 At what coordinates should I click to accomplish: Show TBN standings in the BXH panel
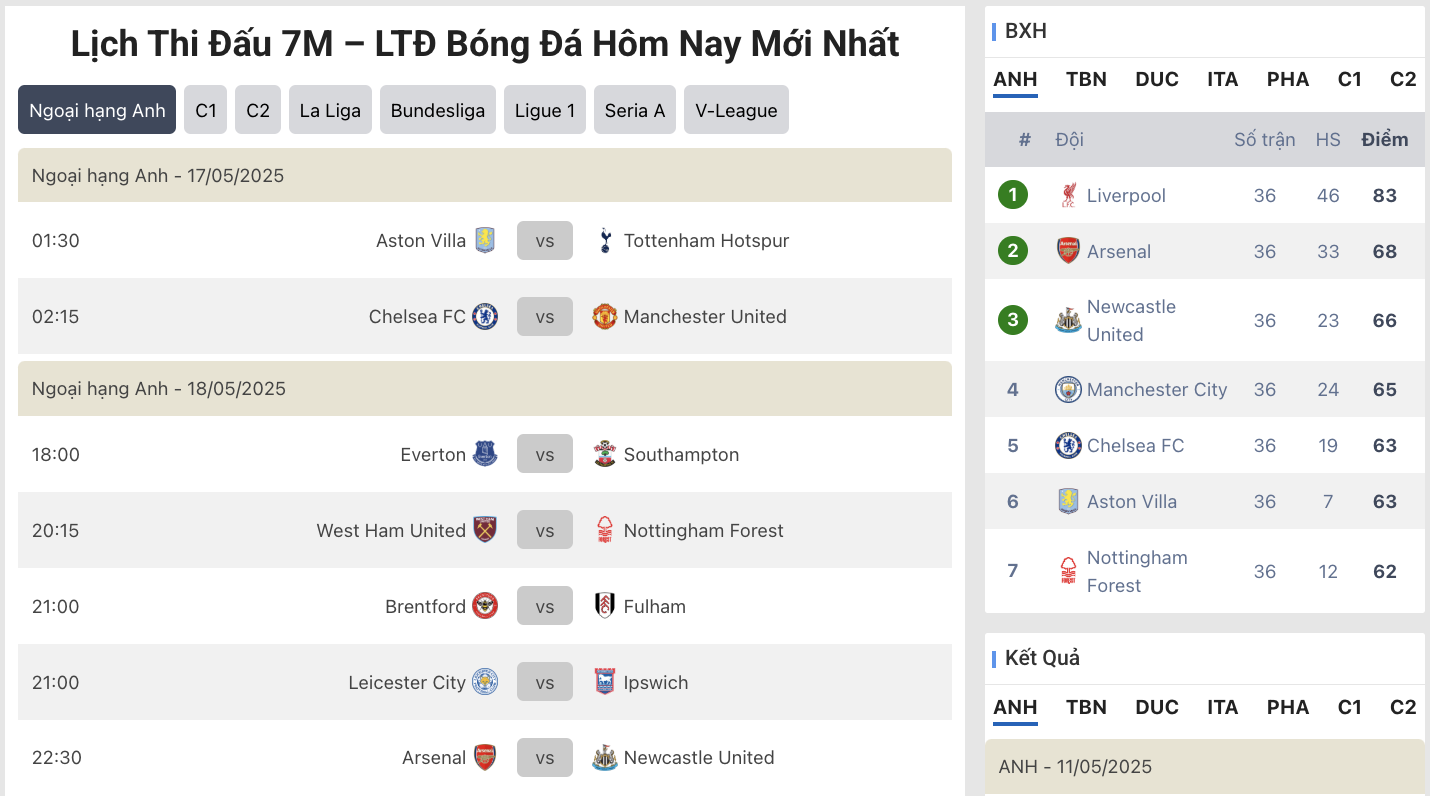point(1086,79)
